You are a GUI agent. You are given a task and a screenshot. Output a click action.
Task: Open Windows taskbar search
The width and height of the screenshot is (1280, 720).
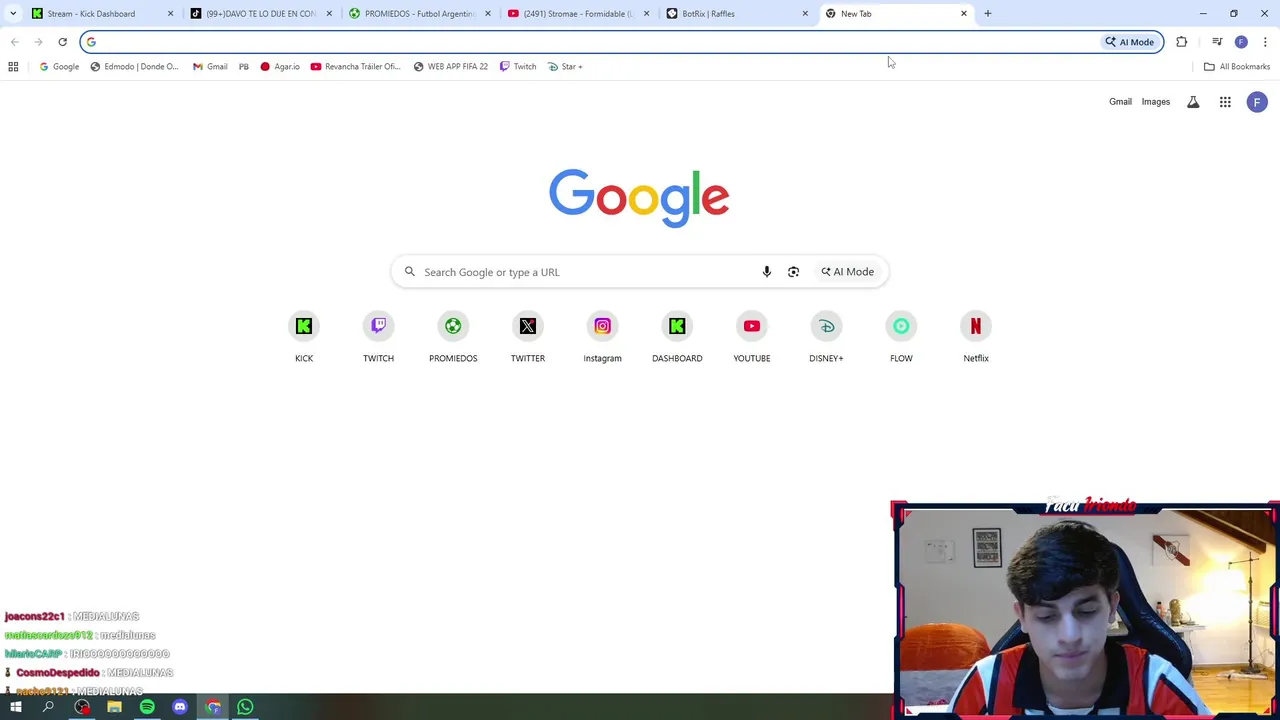pos(48,707)
